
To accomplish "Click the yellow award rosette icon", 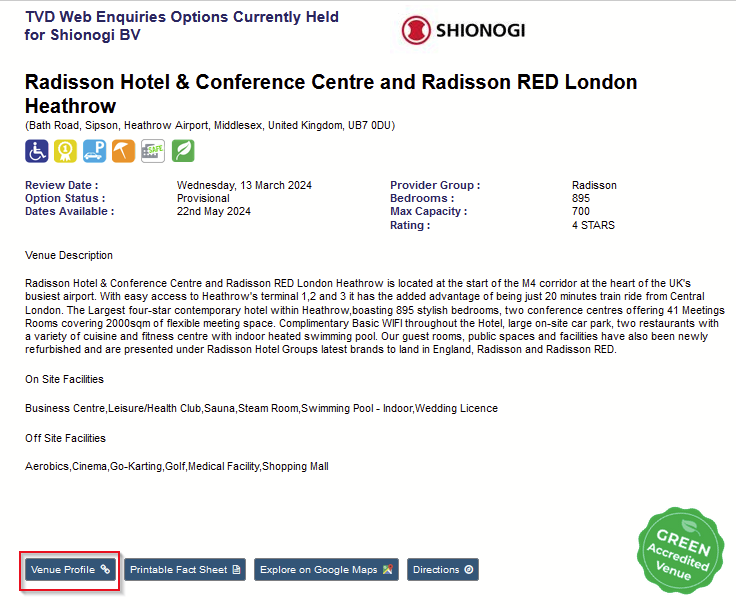I will pos(65,151).
